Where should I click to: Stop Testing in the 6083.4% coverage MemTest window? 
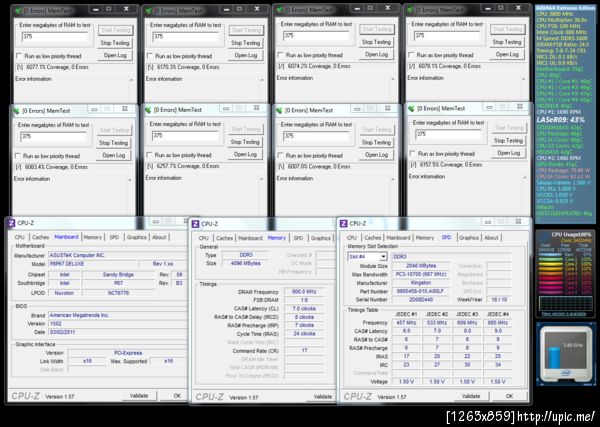[x=114, y=143]
